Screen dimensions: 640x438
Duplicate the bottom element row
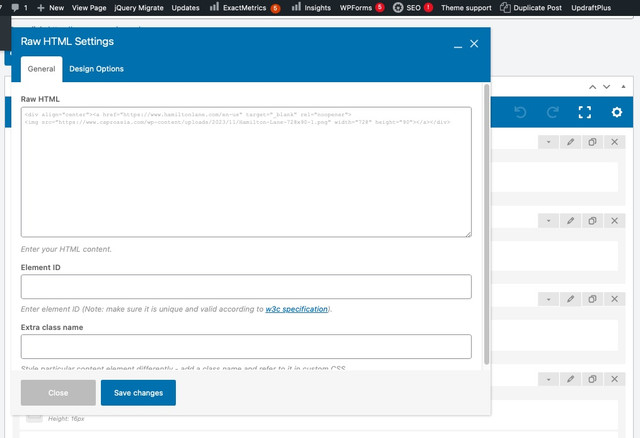coord(592,379)
